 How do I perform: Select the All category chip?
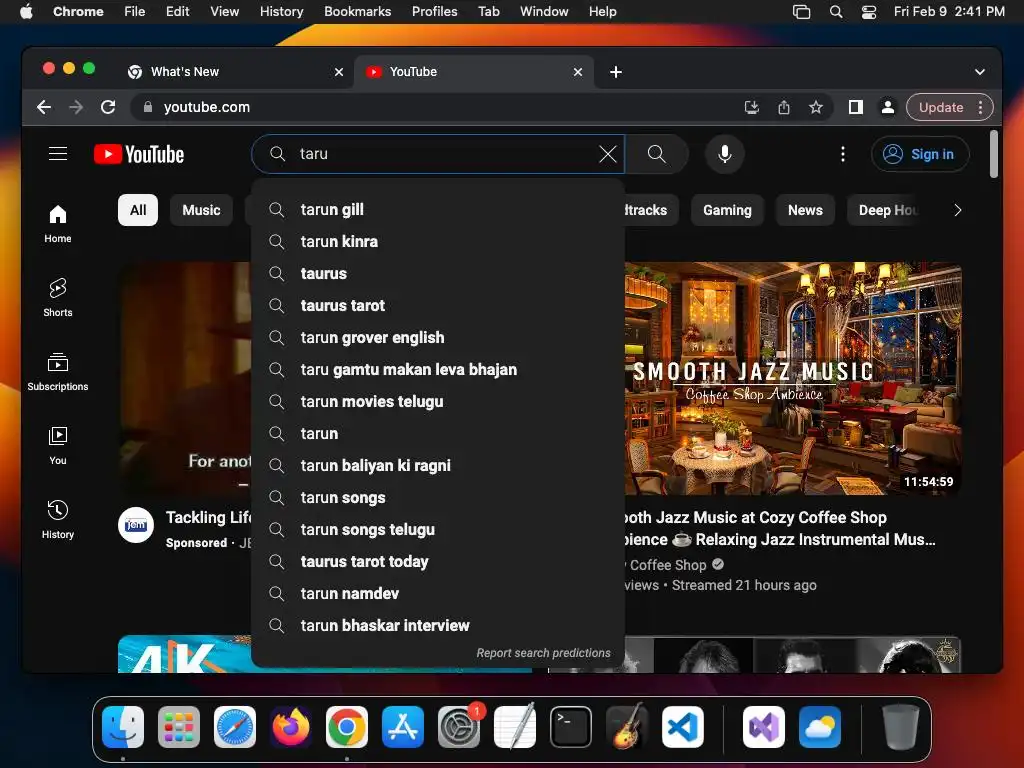pos(138,210)
